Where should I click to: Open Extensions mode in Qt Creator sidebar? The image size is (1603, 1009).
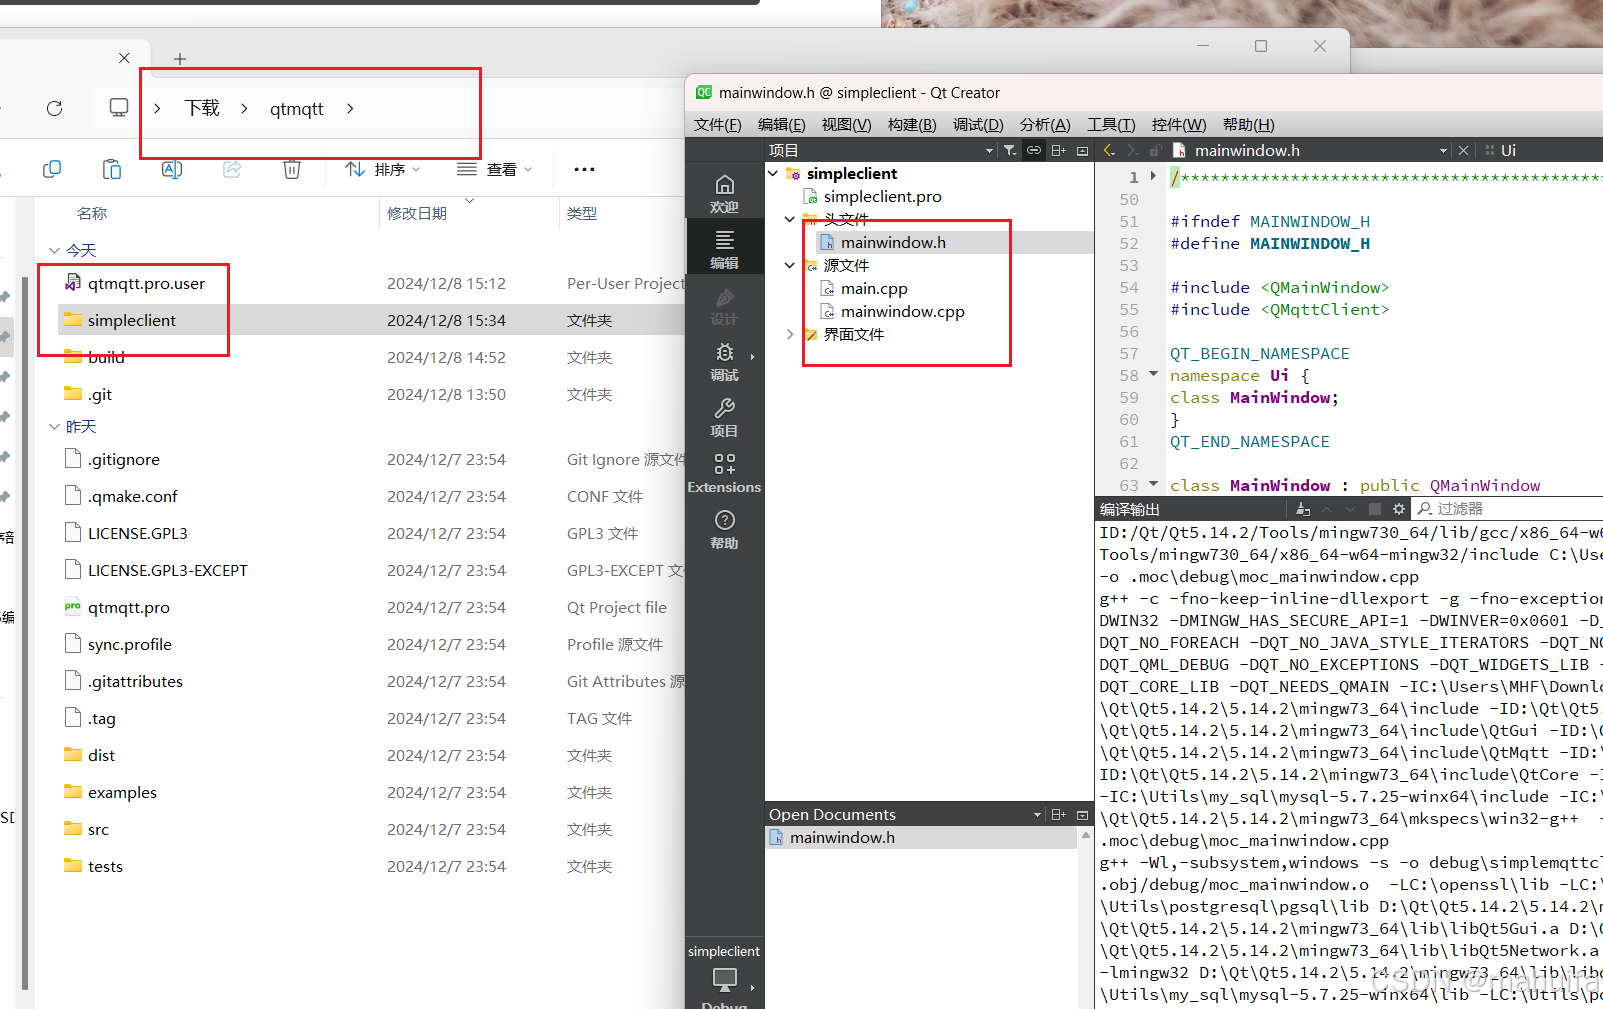pos(724,473)
